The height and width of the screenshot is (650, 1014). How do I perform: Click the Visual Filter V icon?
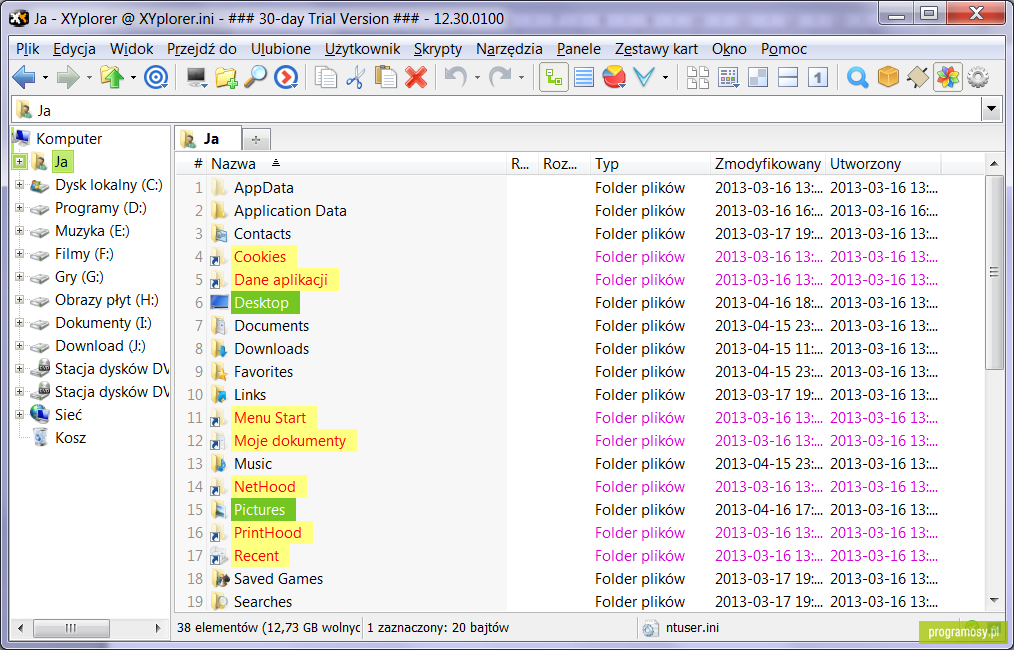point(645,78)
